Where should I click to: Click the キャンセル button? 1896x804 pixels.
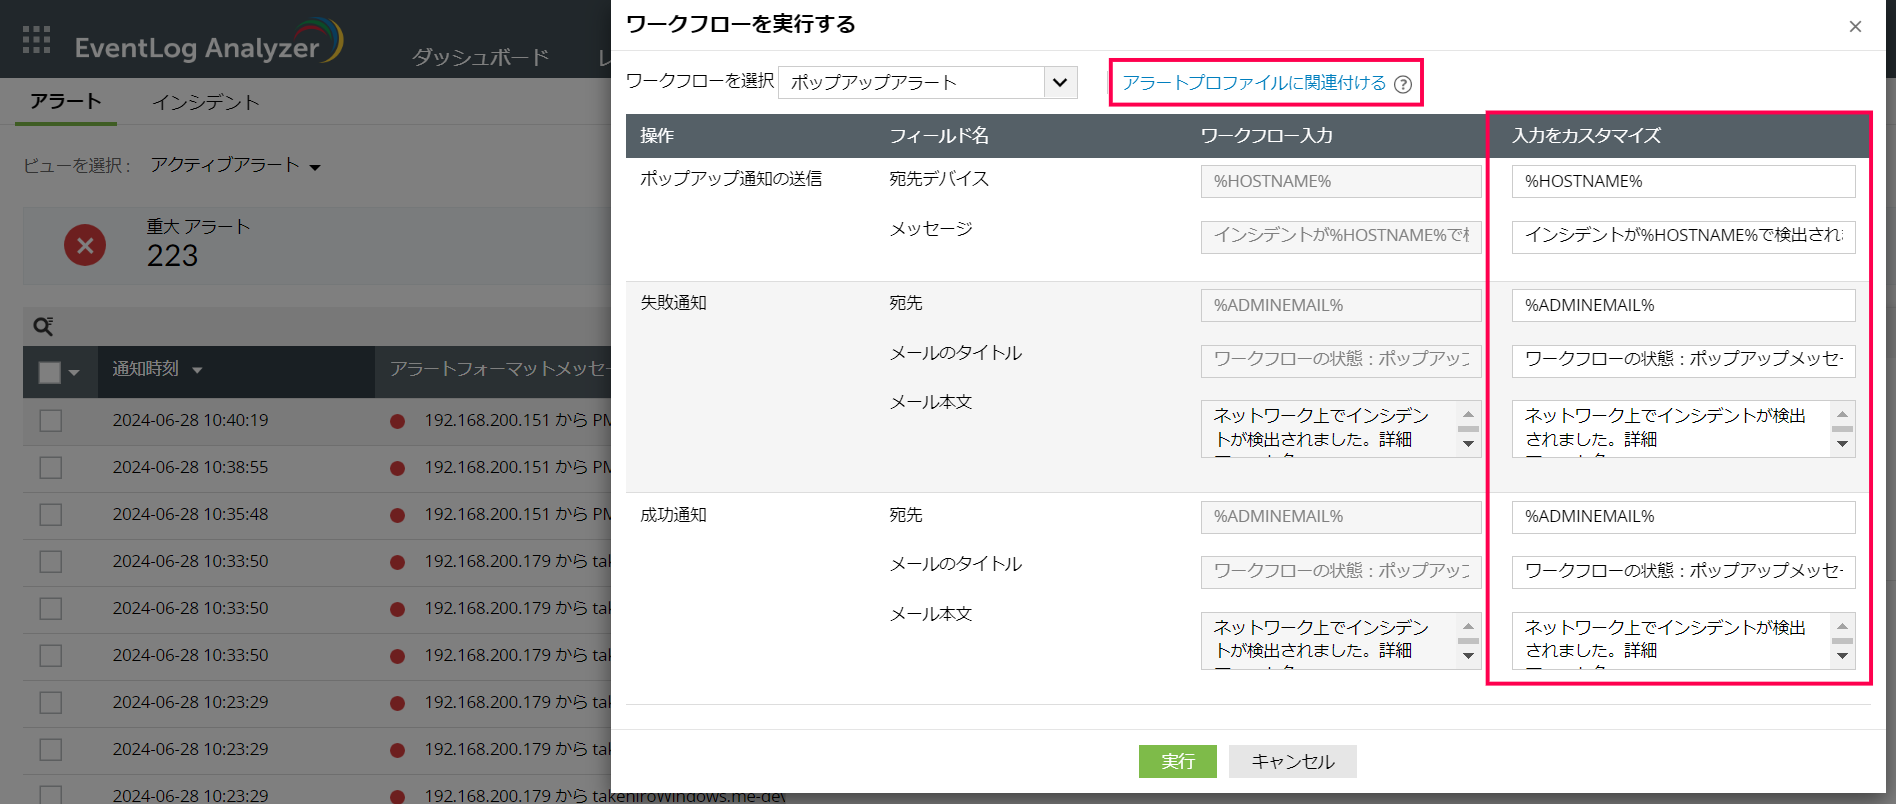(x=1292, y=762)
